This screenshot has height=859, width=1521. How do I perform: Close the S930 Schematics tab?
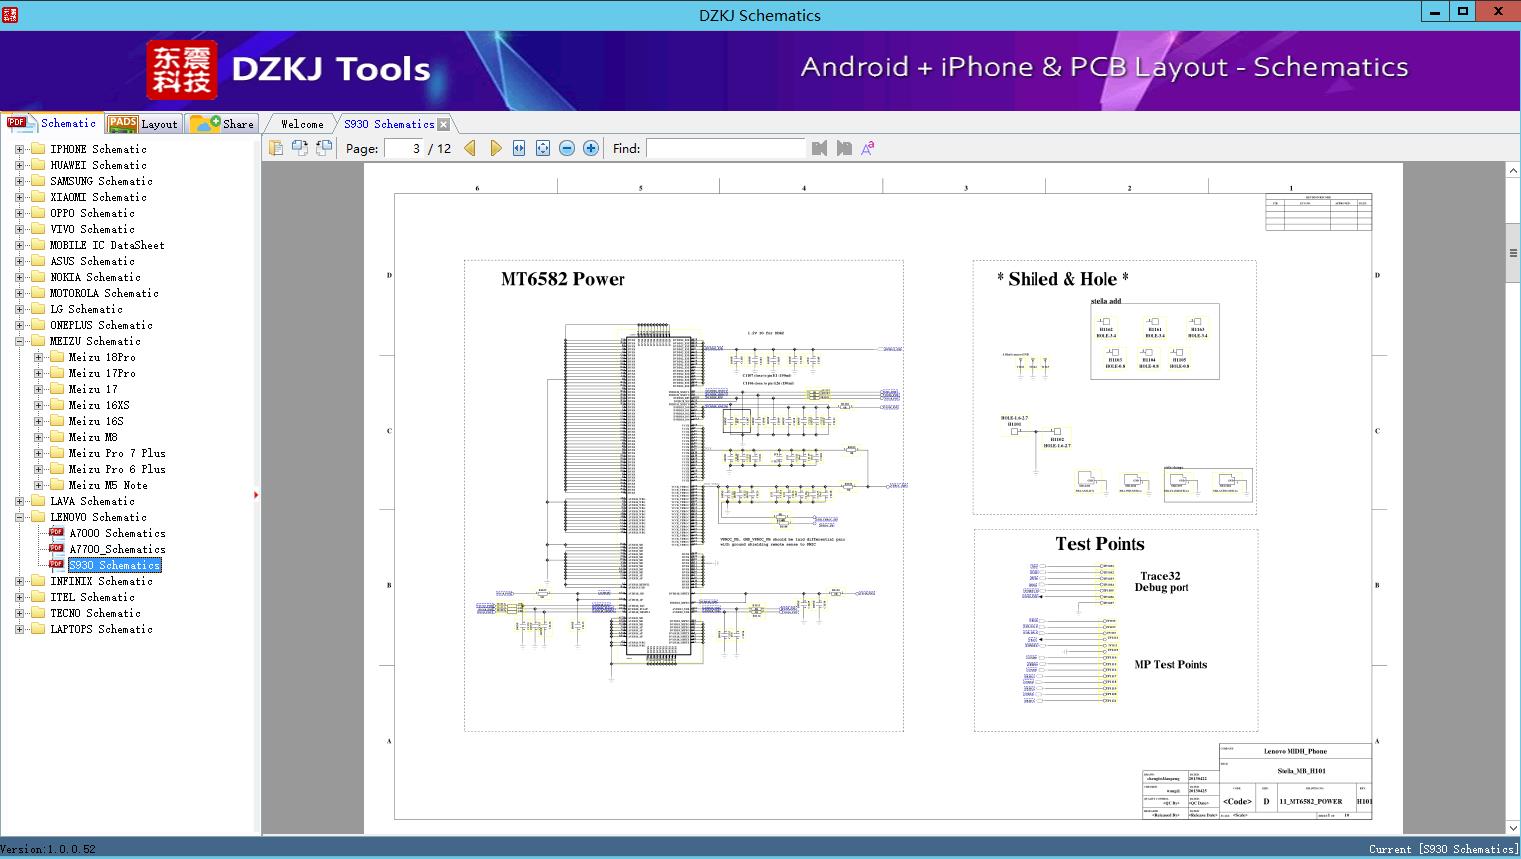point(444,125)
